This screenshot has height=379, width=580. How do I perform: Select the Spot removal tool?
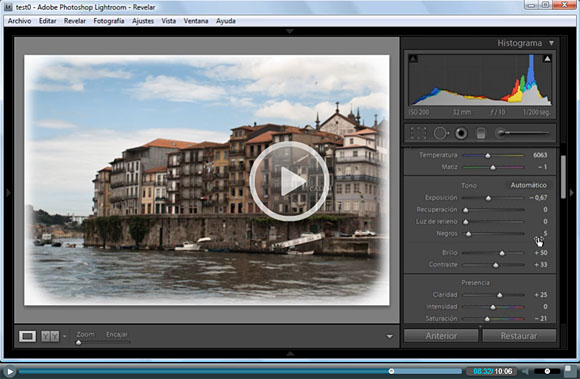click(441, 133)
